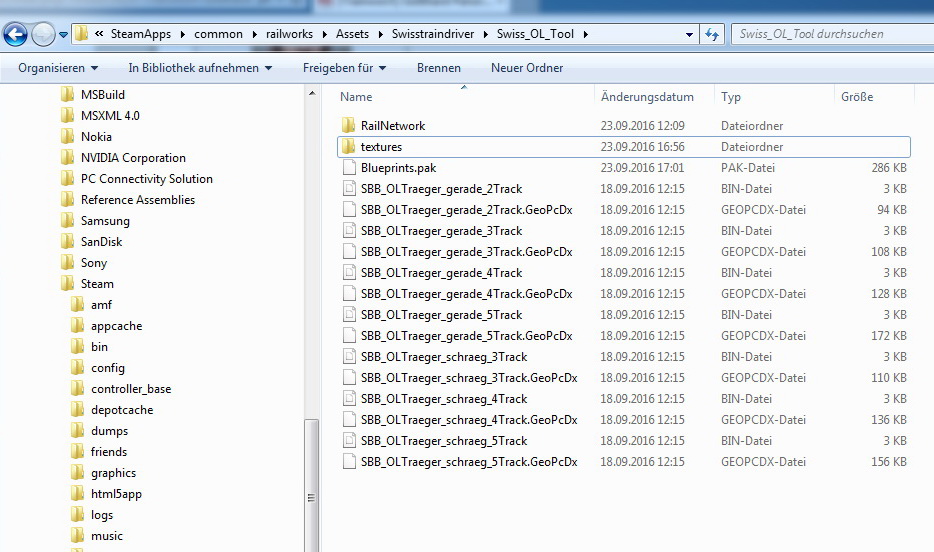Select PC Connectivity Solution folder in tree
The height and width of the screenshot is (552, 934).
click(x=147, y=179)
